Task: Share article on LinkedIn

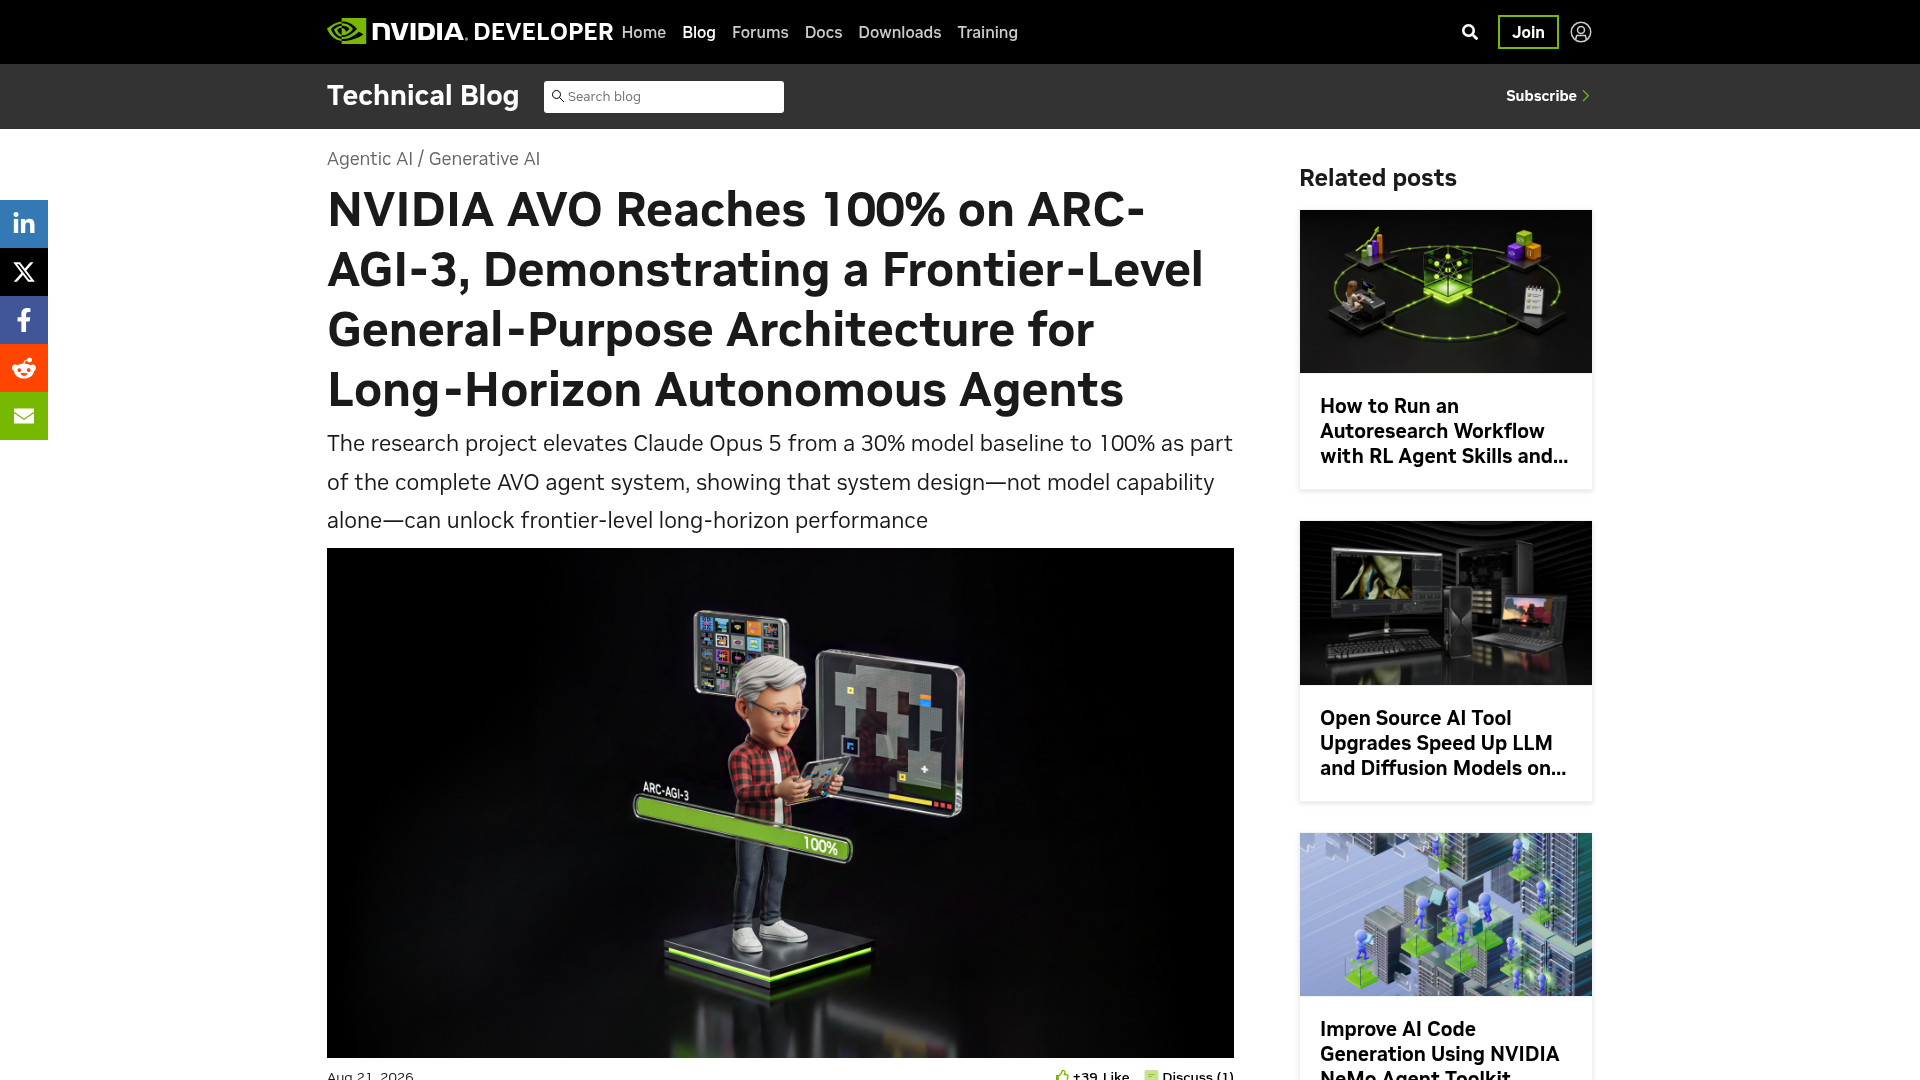Action: click(24, 224)
